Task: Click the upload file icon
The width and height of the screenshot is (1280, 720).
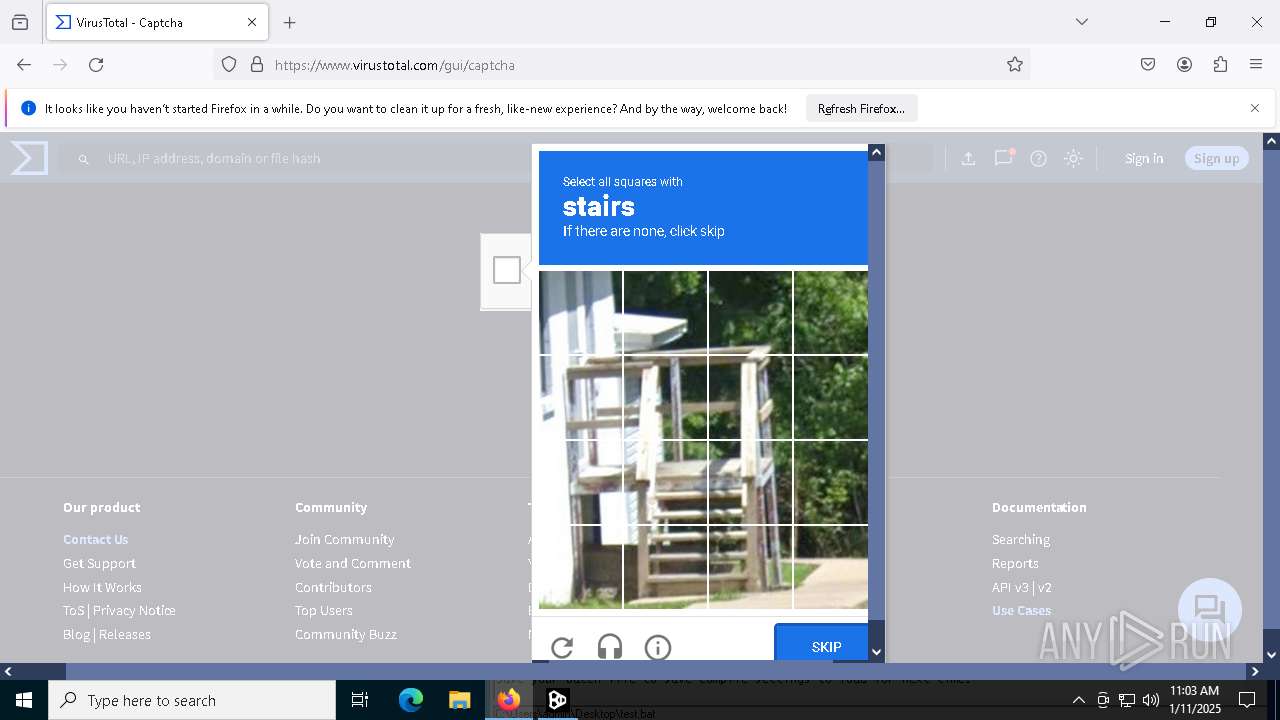Action: (x=968, y=158)
